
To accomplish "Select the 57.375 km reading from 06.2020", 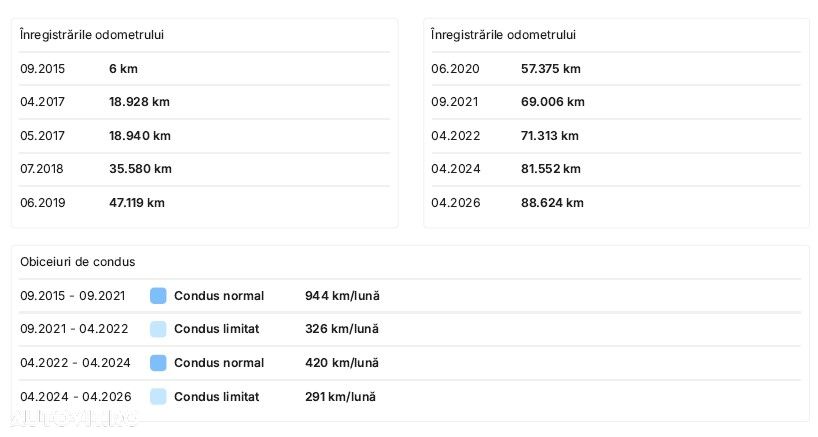I will tap(550, 69).
